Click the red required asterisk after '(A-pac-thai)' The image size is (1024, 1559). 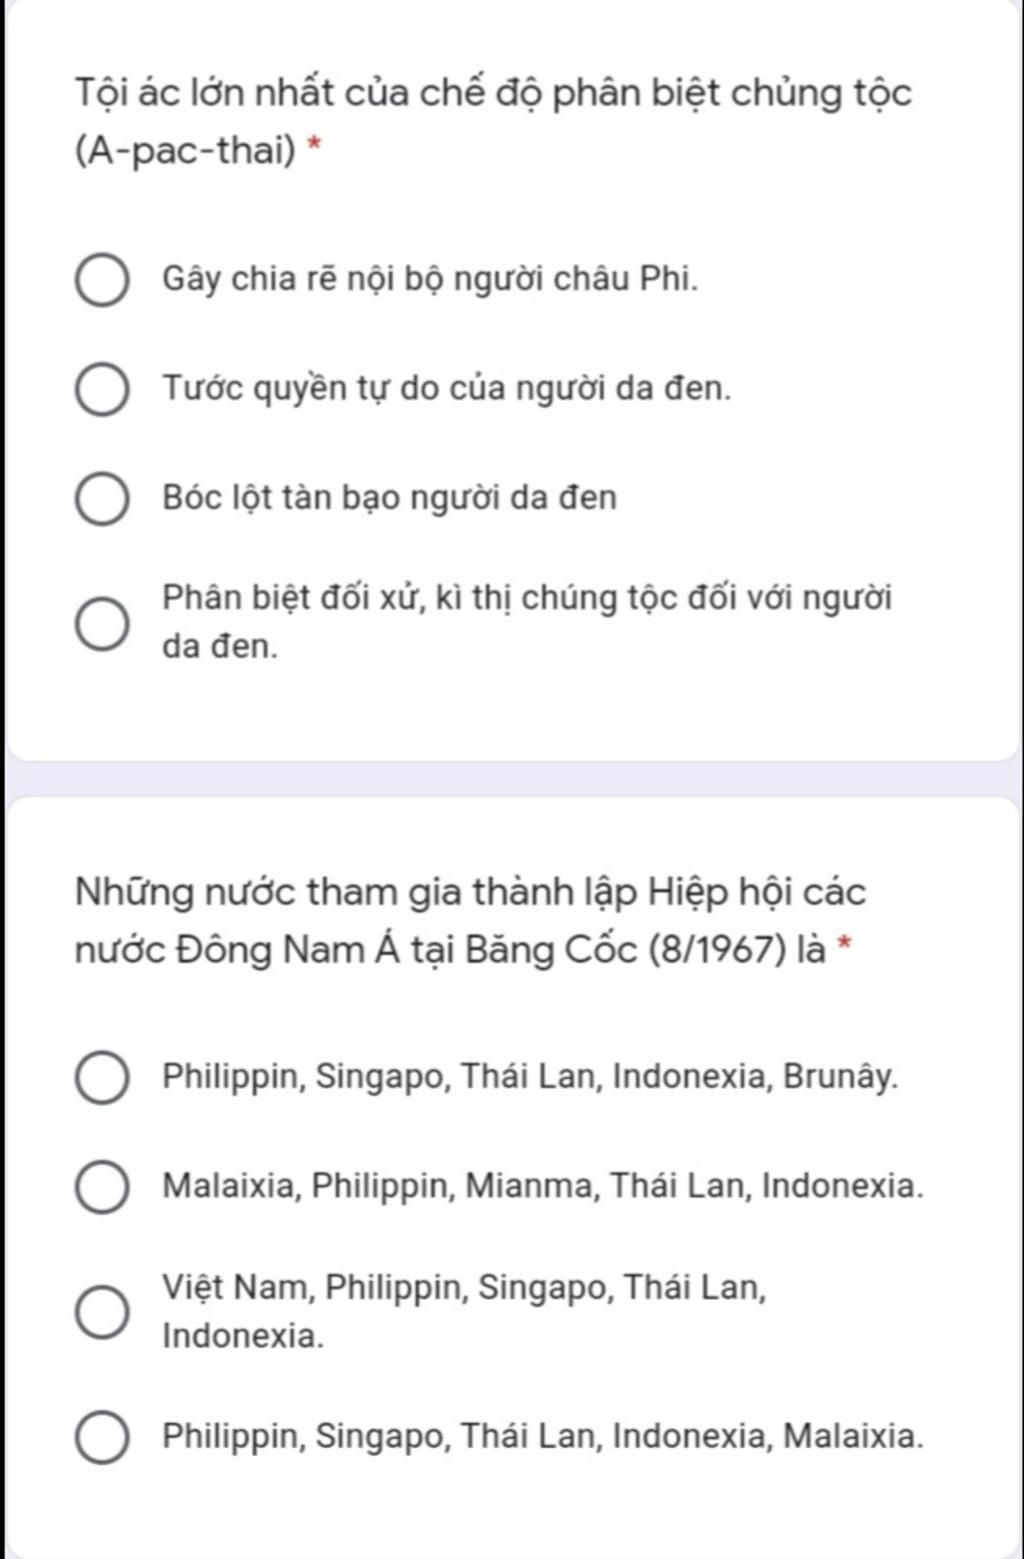click(x=314, y=145)
